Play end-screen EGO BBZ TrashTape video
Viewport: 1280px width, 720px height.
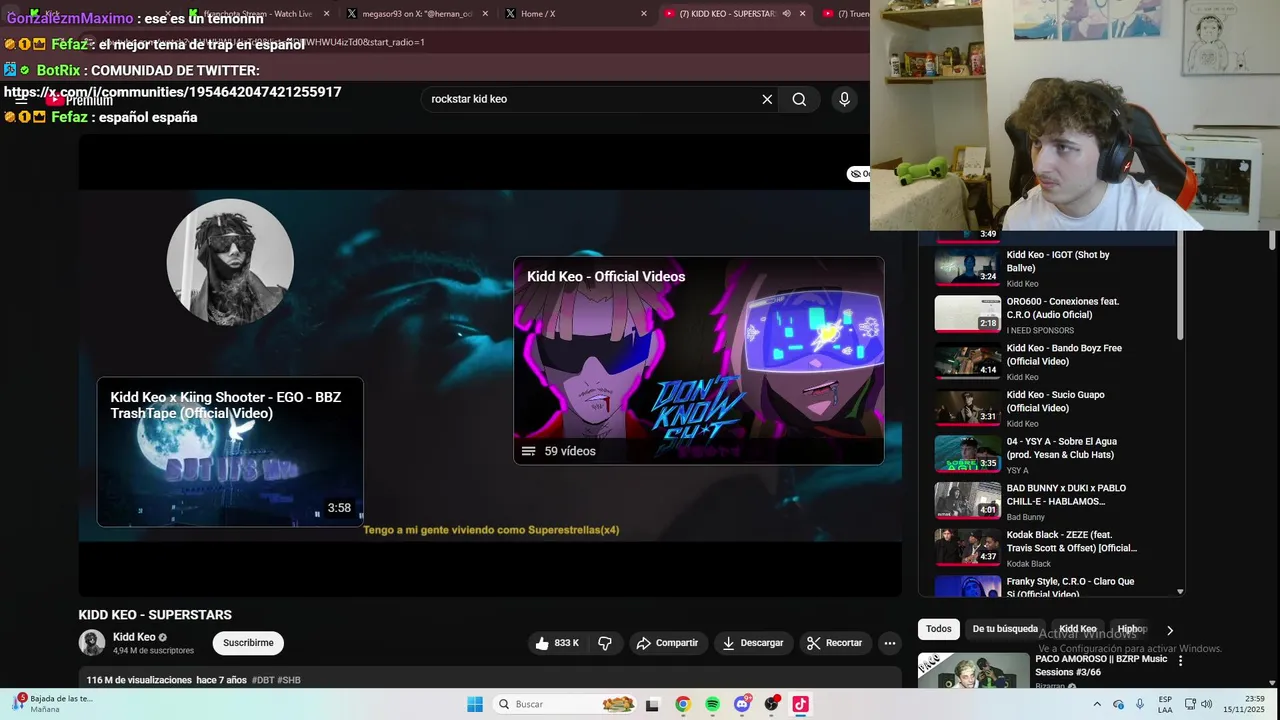pos(230,451)
